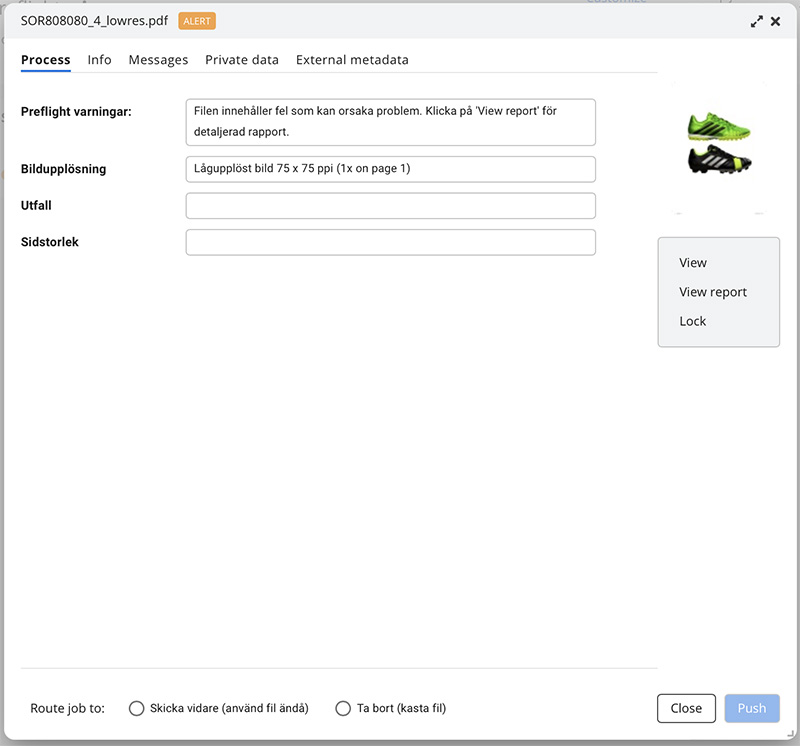Select the empty Sidstorlek input field
Image resolution: width=800 pixels, height=746 pixels.
point(390,243)
